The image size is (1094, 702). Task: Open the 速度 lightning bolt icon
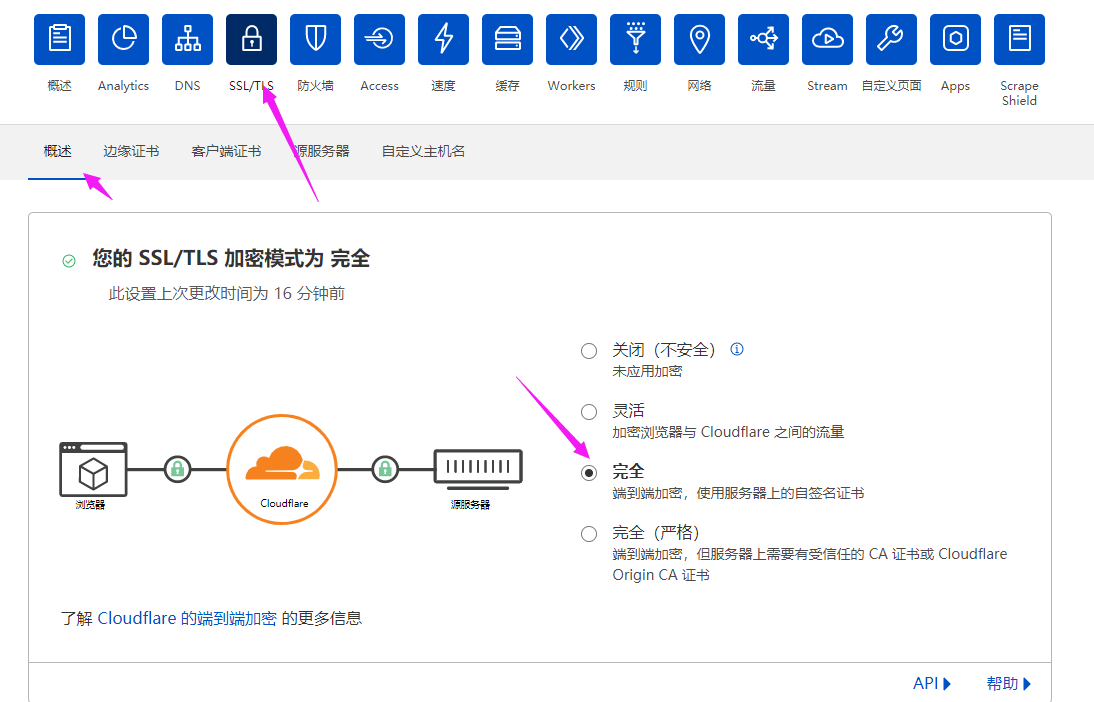coord(444,39)
